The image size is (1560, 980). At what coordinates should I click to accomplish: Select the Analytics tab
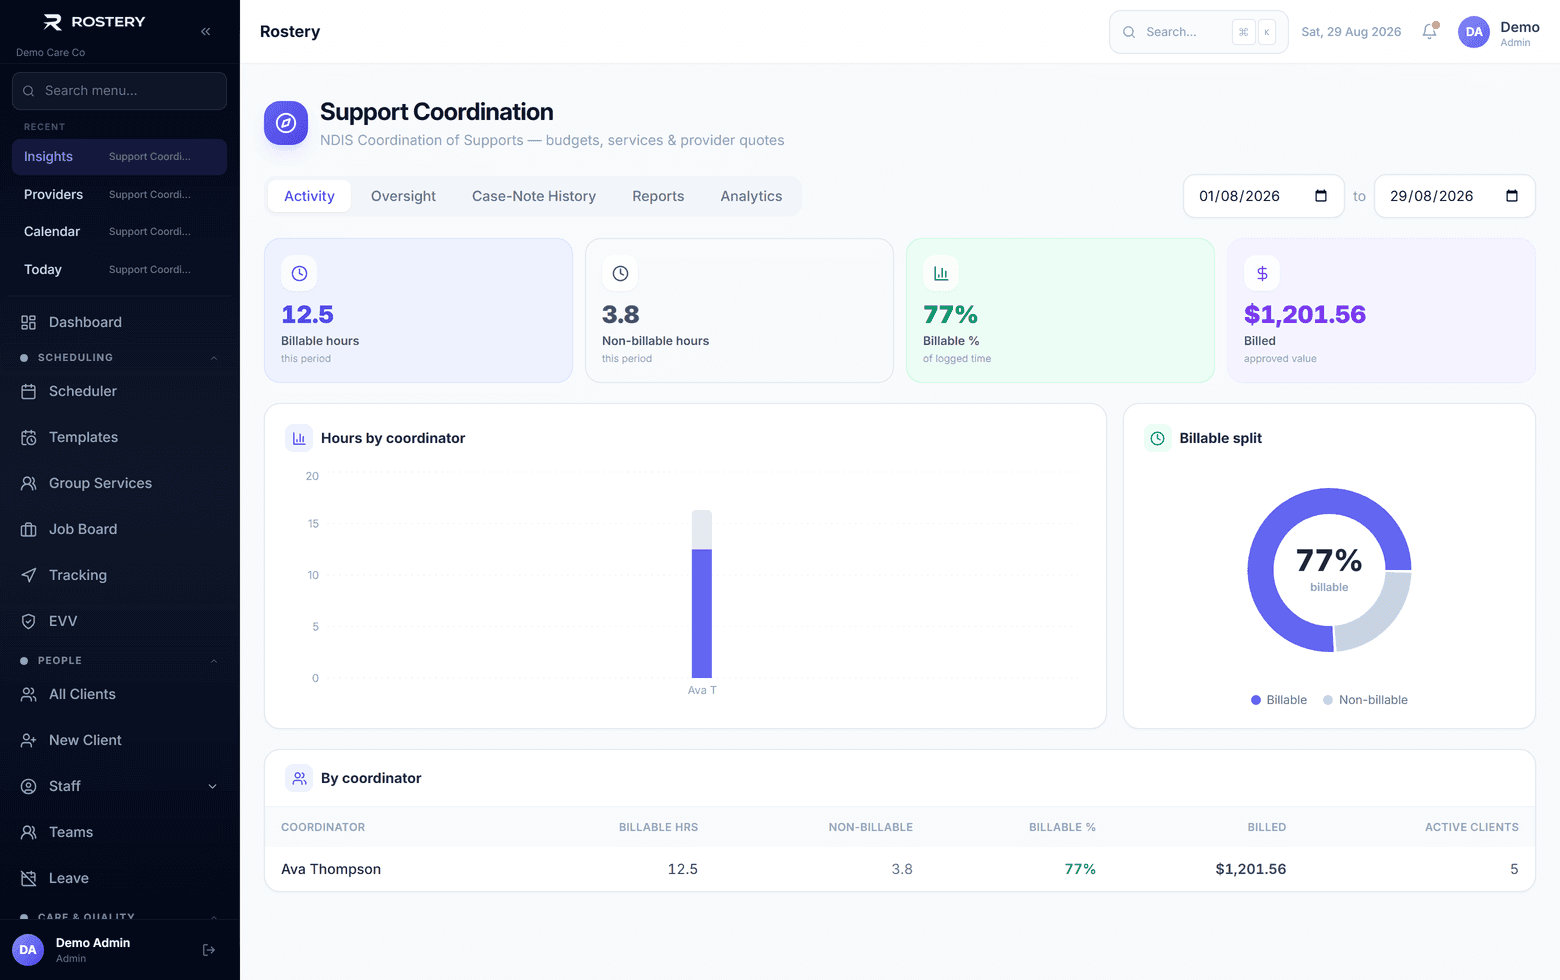tap(751, 196)
